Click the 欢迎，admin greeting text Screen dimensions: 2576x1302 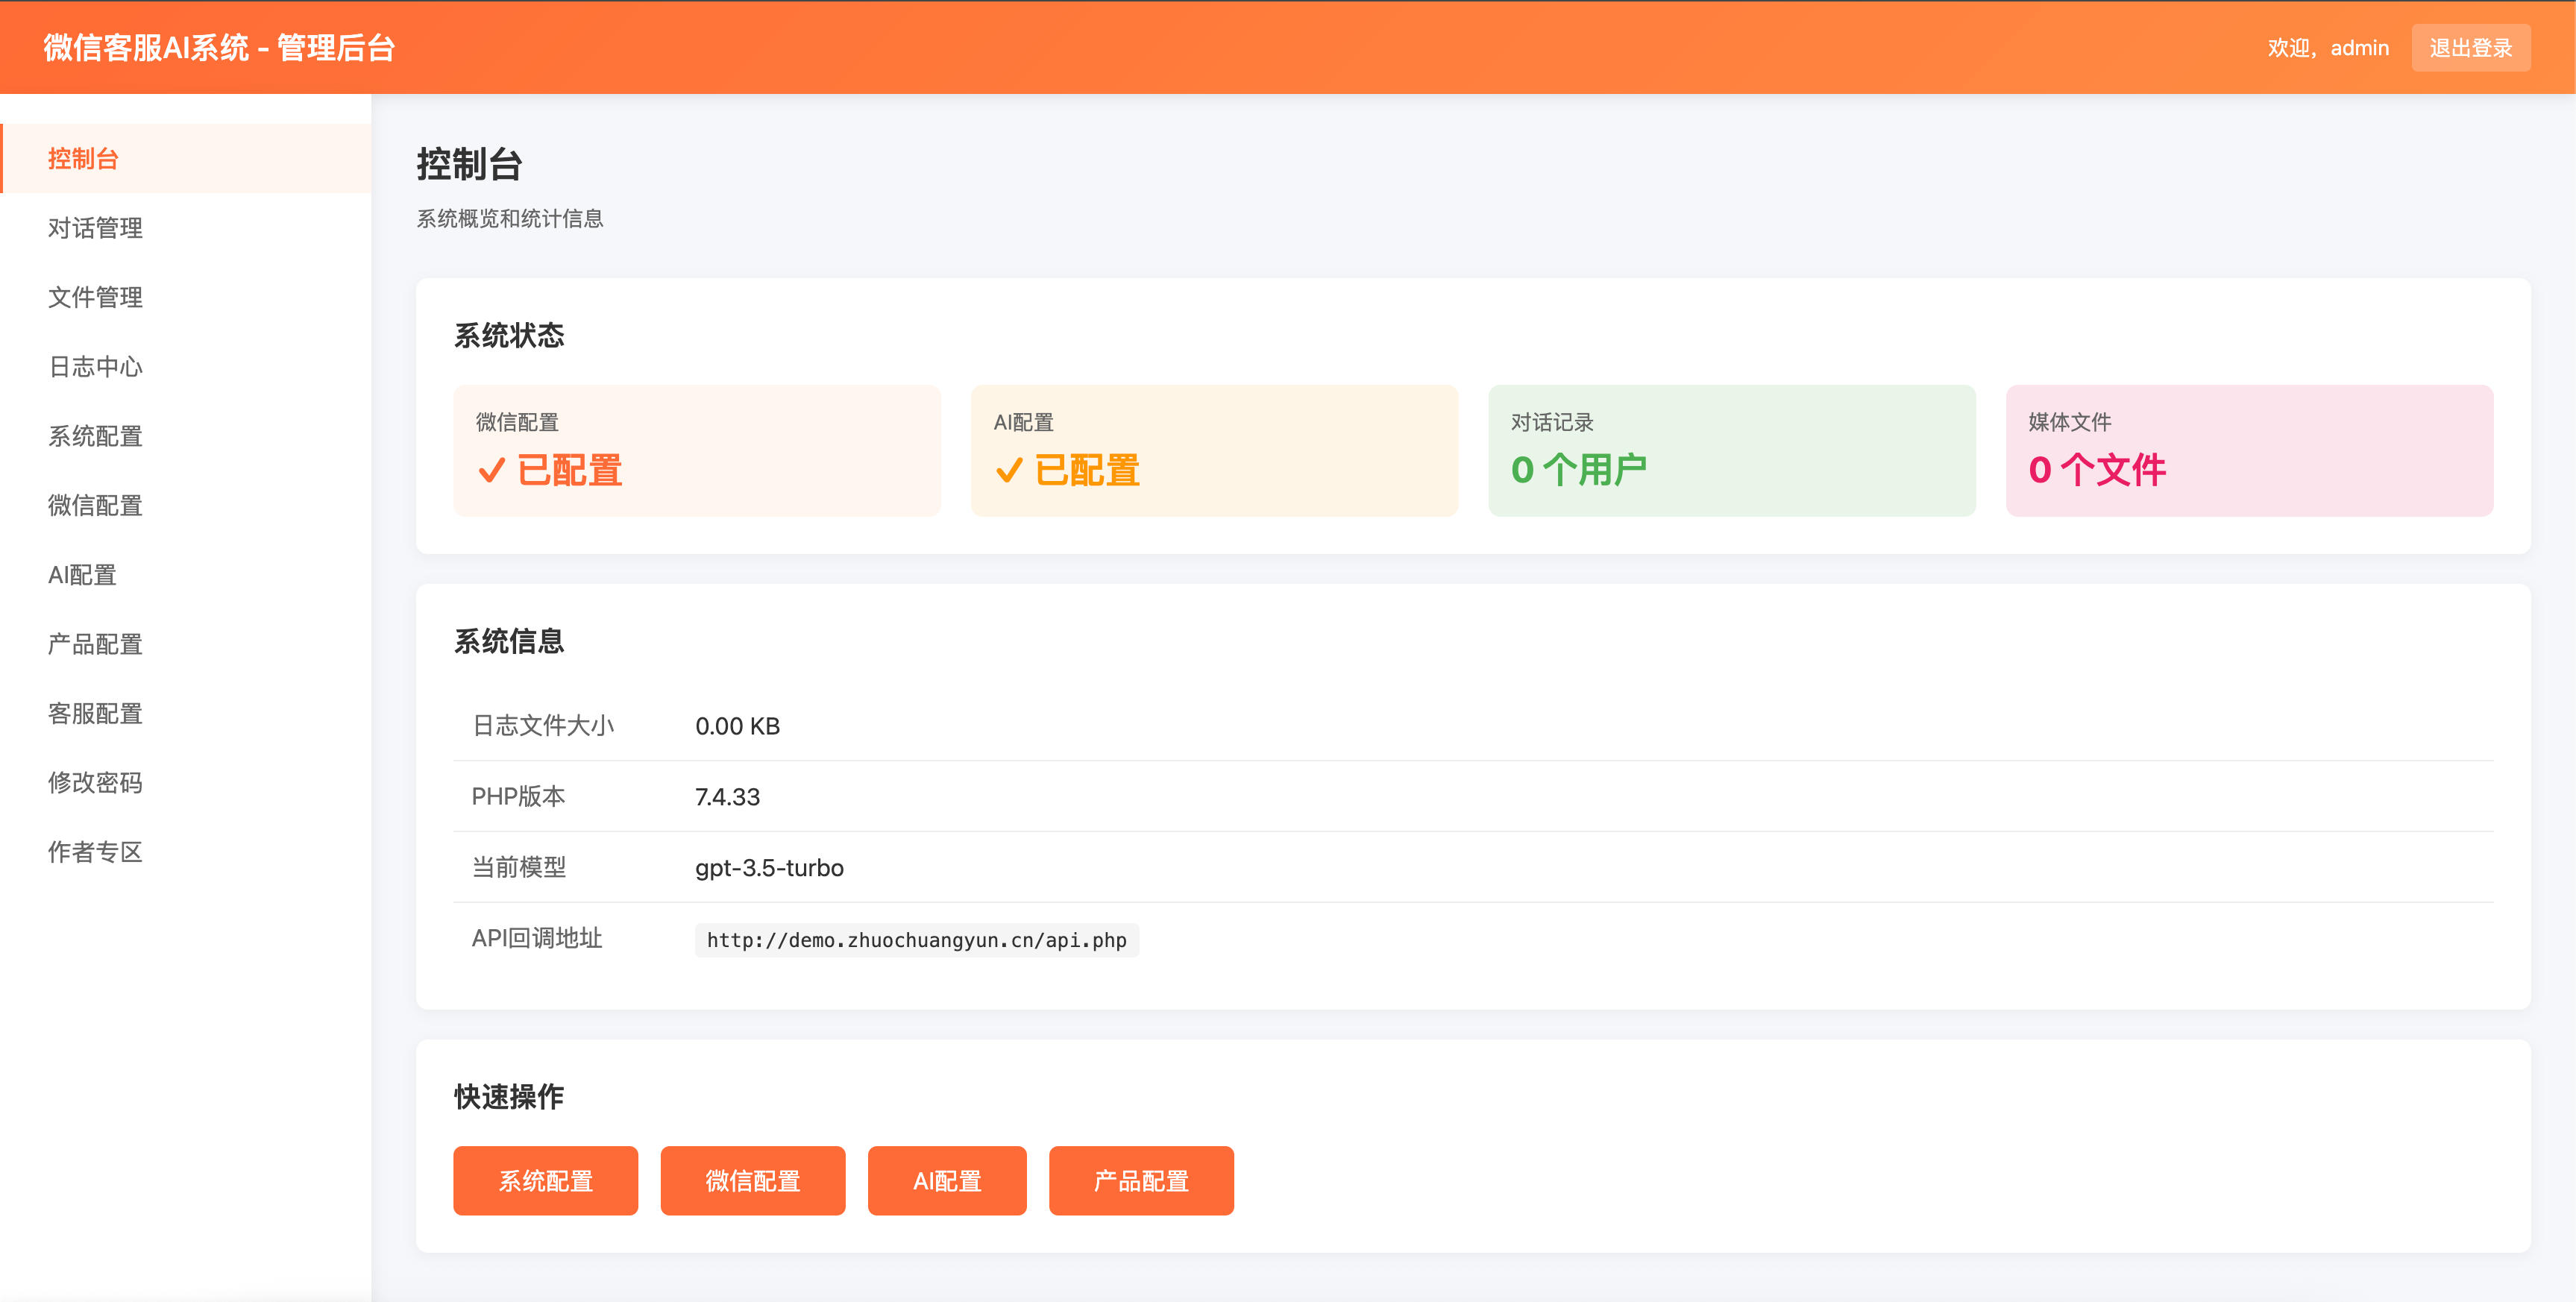tap(2328, 48)
